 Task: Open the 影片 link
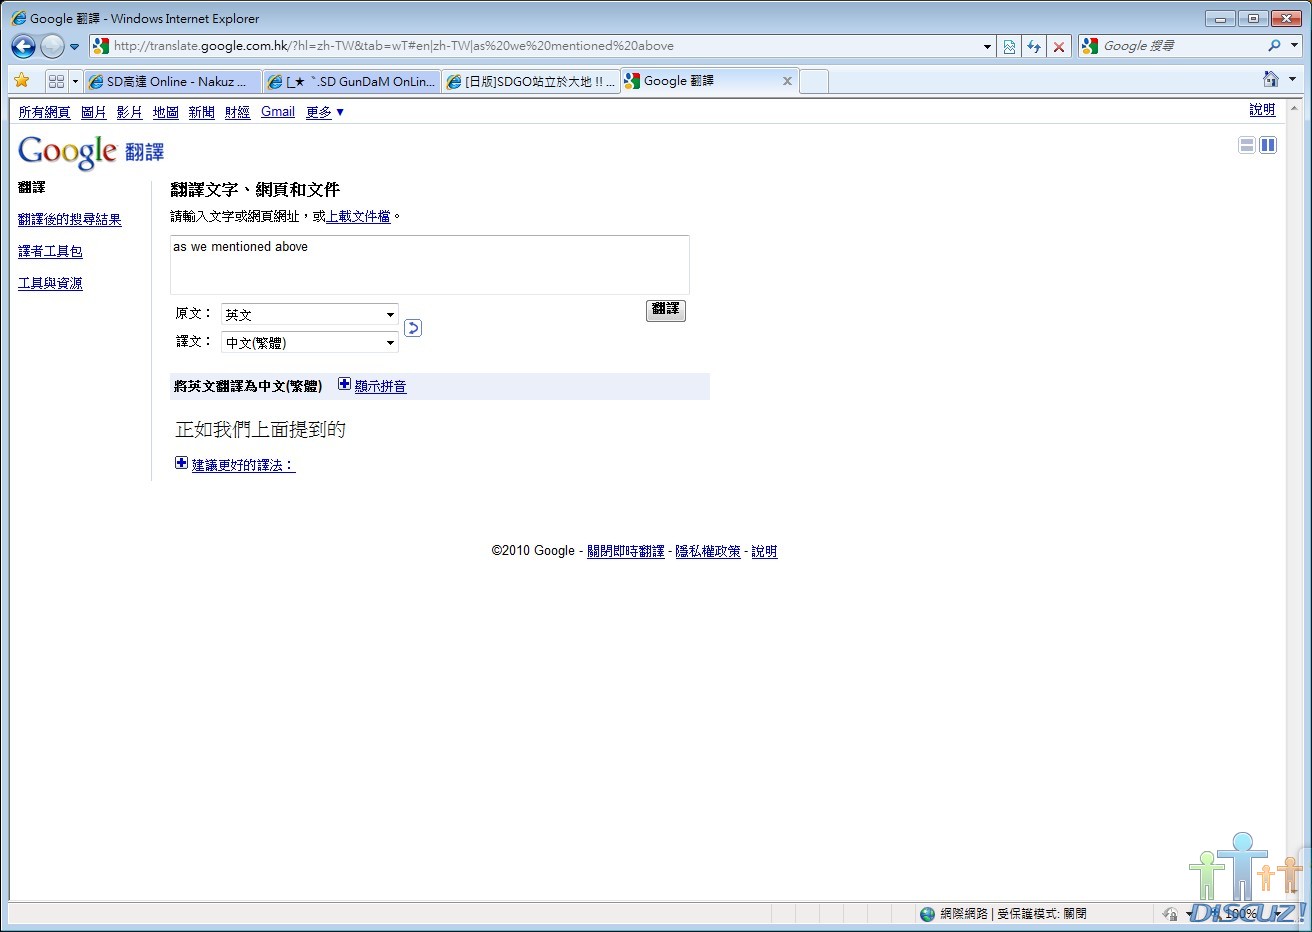[130, 112]
